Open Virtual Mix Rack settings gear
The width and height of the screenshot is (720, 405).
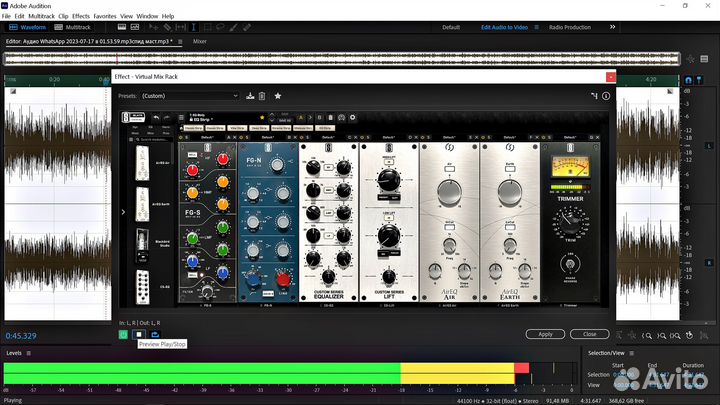[x=353, y=118]
